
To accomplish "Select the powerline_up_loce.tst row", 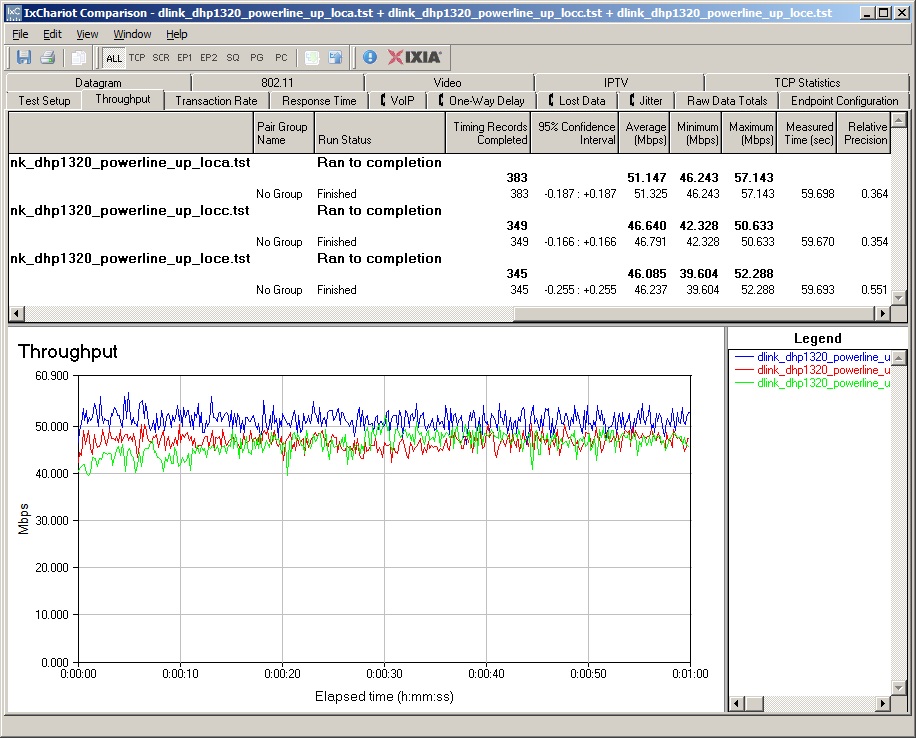I will coord(450,258).
